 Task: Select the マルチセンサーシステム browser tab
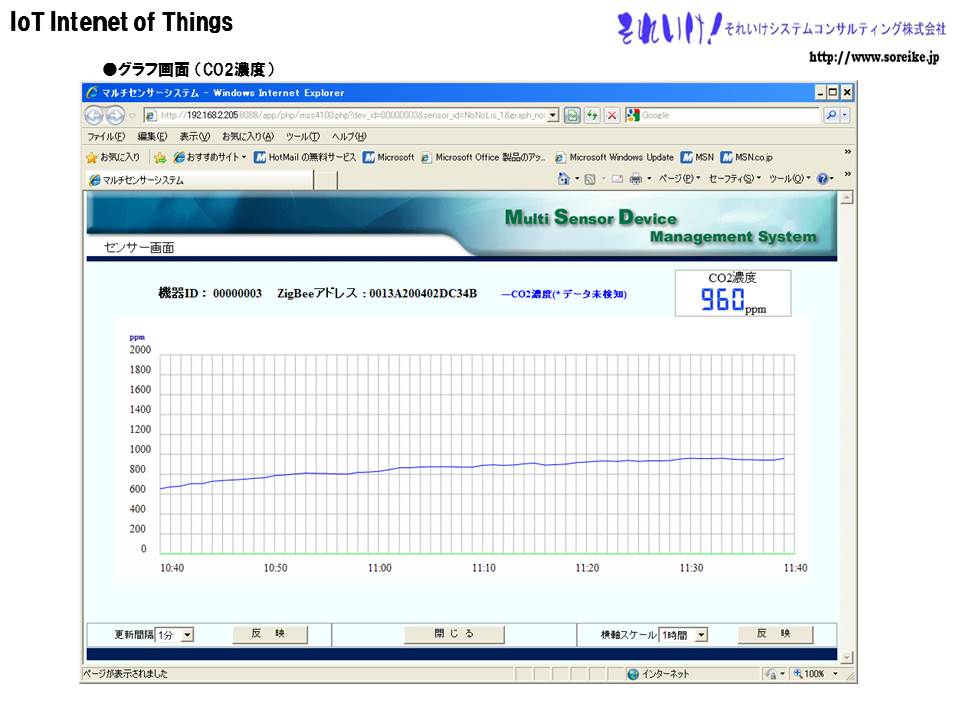click(x=199, y=180)
